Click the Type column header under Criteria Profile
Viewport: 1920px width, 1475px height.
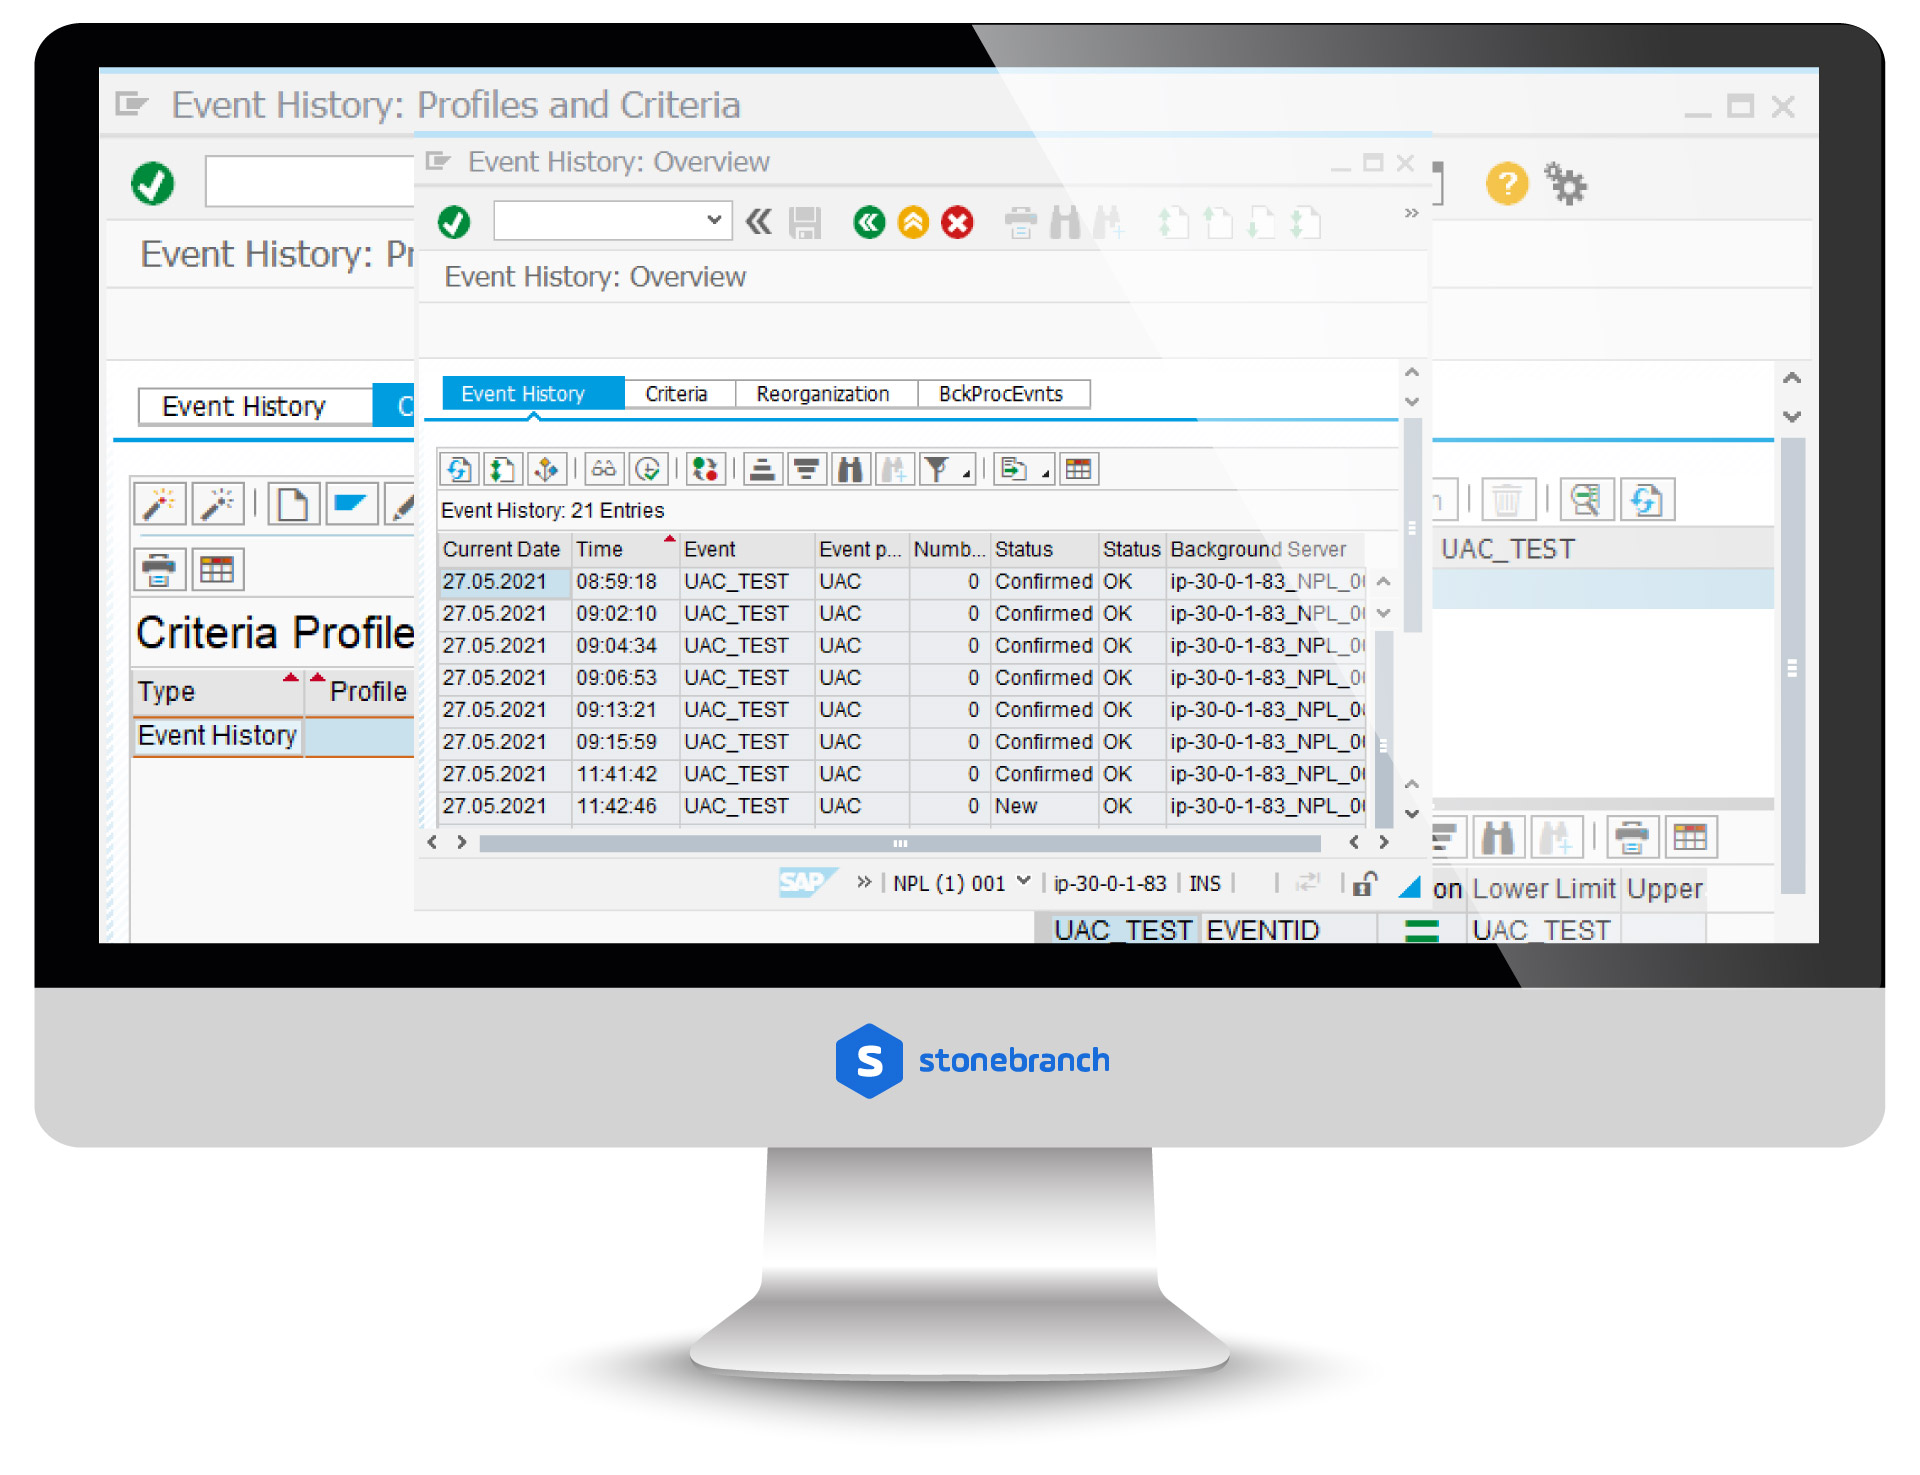tap(217, 692)
